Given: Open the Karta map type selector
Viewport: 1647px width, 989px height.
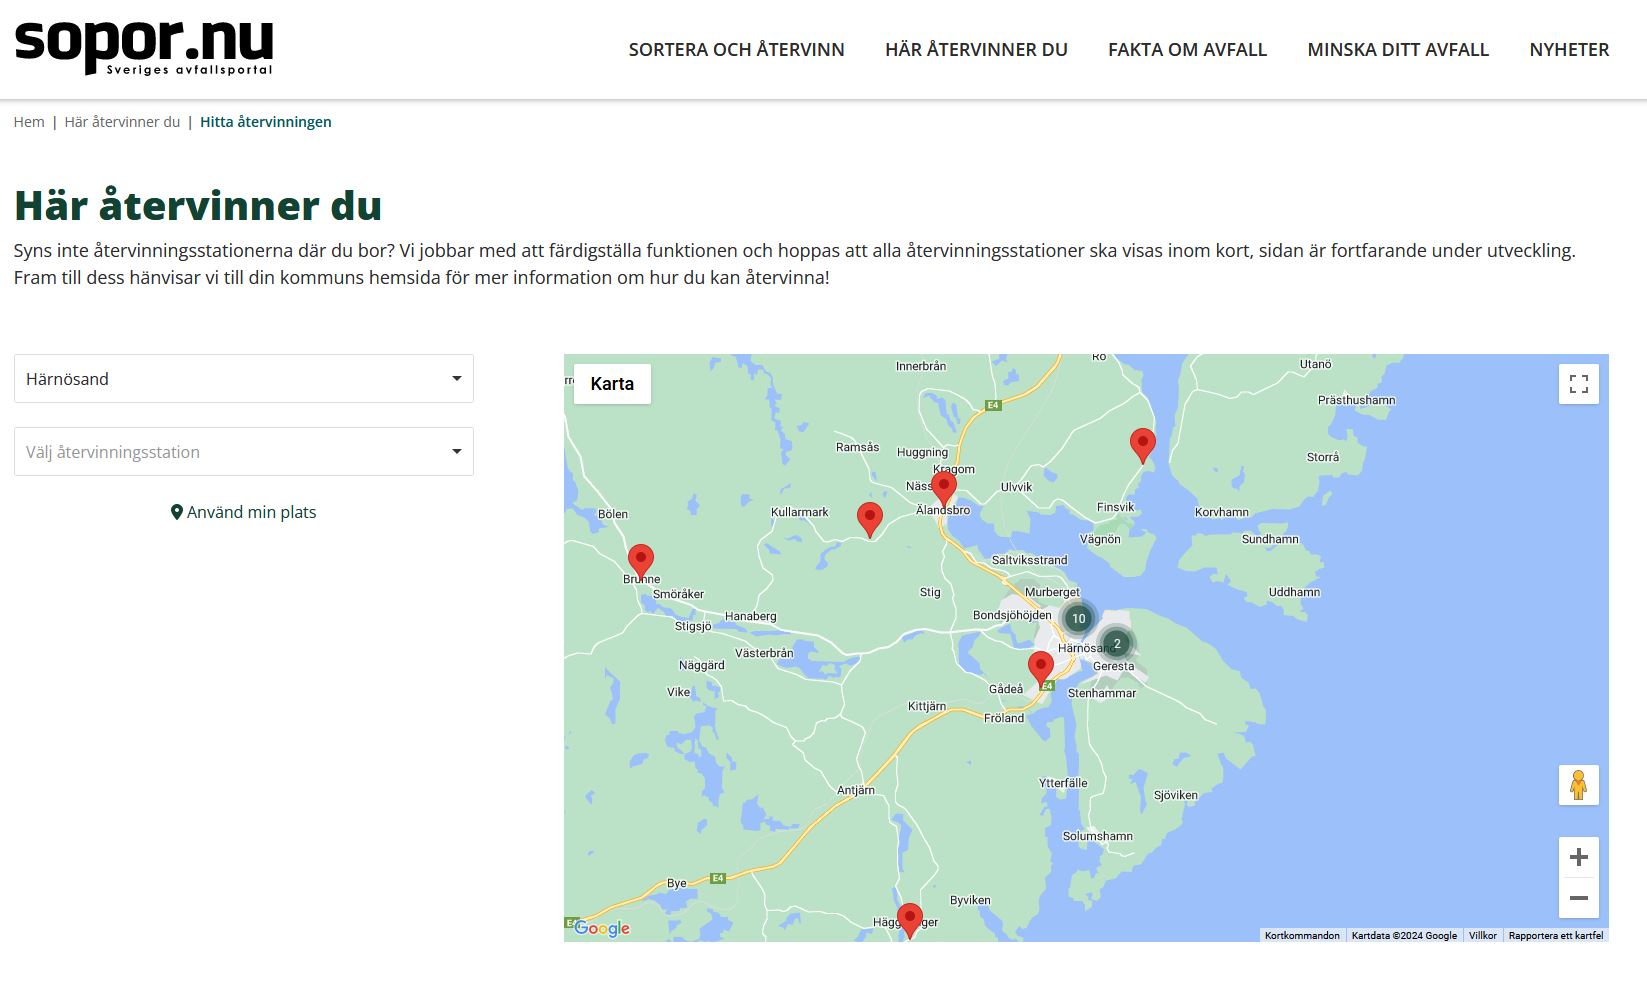Looking at the screenshot, I should (x=612, y=384).
